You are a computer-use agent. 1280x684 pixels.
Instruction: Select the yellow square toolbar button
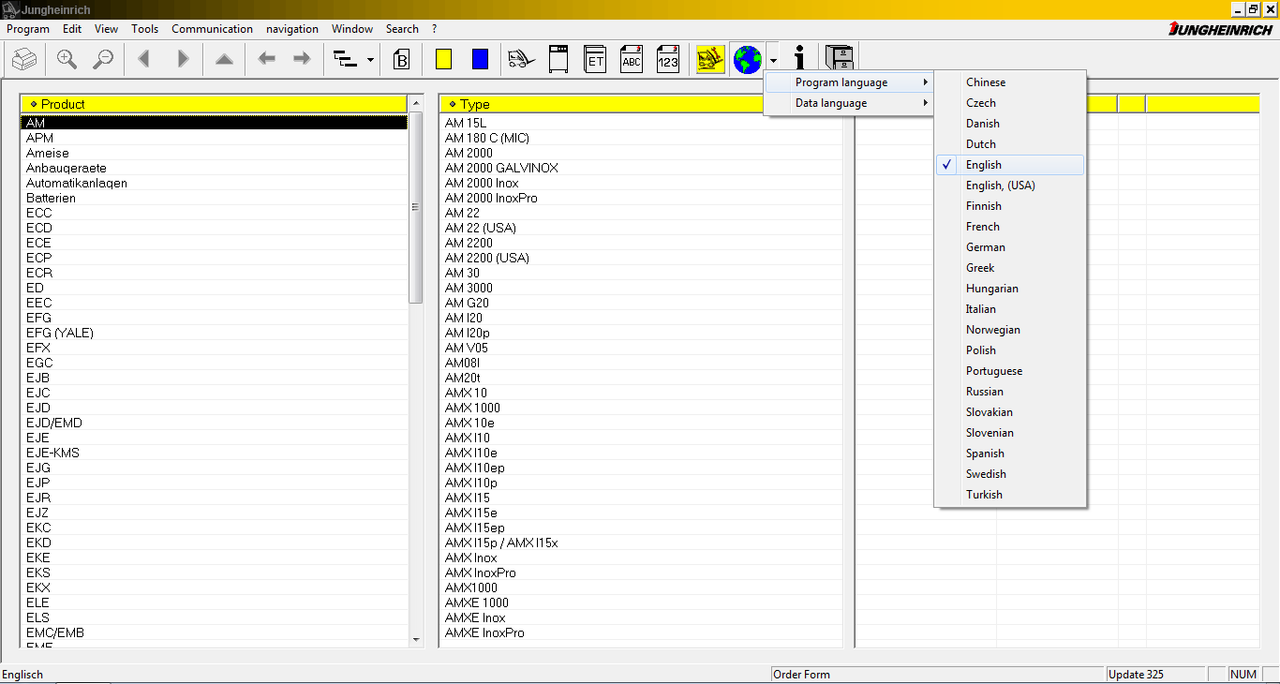[443, 59]
